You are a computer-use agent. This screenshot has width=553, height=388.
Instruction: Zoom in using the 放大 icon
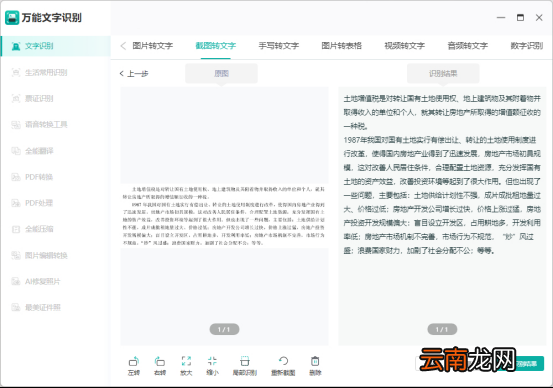click(186, 366)
